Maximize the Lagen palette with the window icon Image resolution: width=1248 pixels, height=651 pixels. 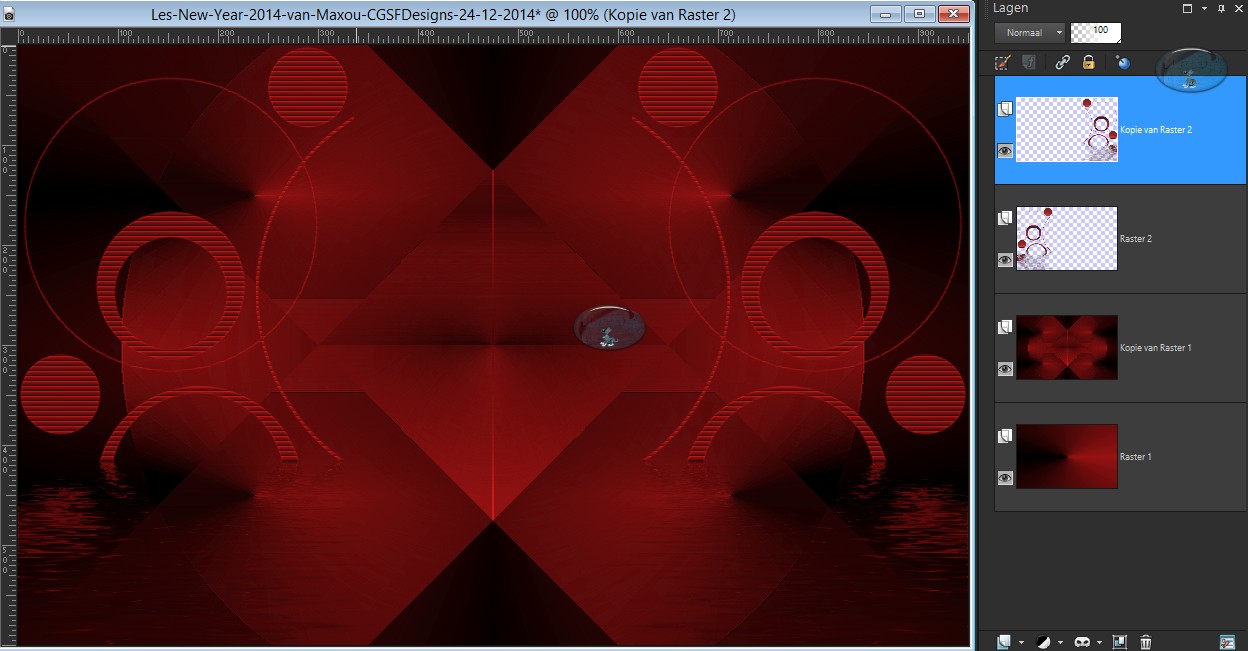pos(1187,7)
